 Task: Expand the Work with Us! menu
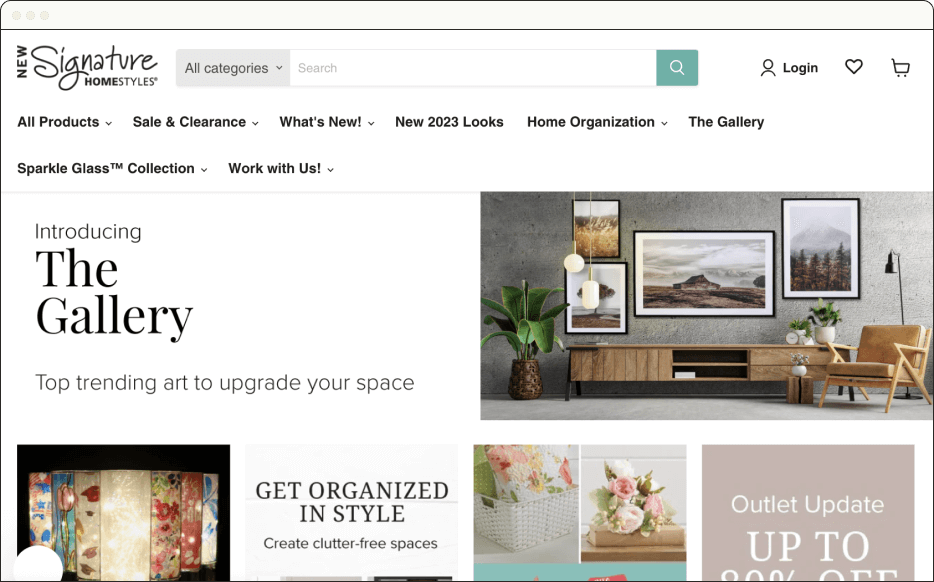coord(281,169)
